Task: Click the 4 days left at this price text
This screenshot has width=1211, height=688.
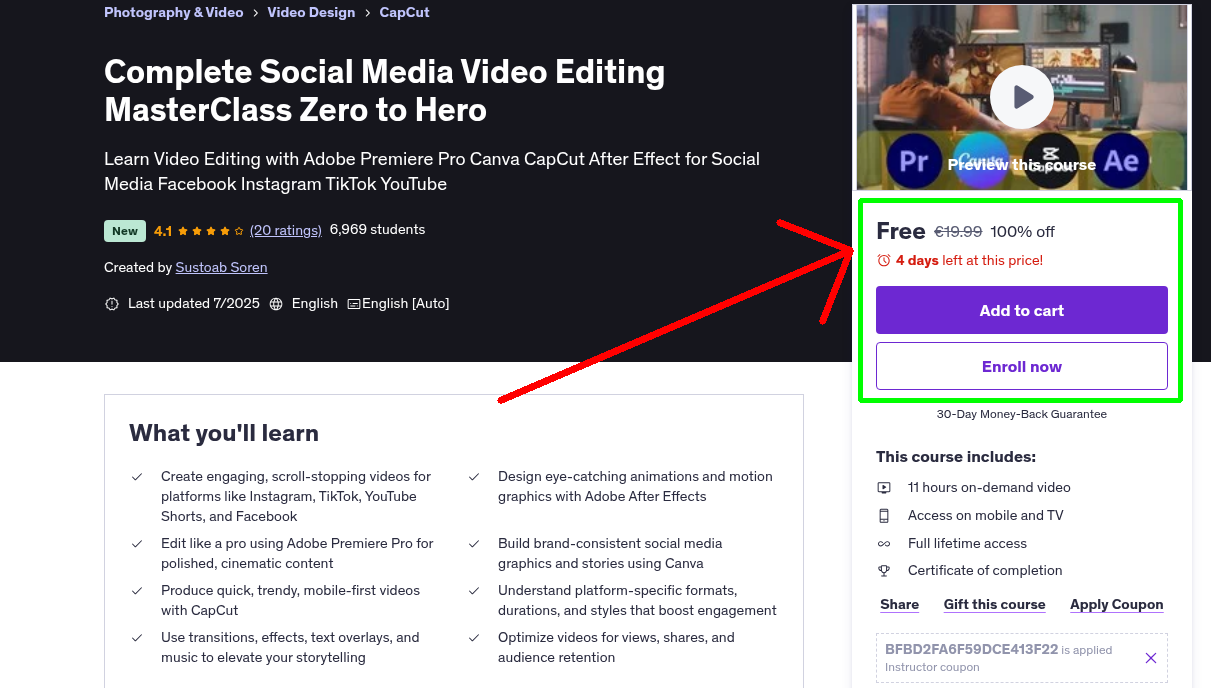Action: pyautogui.click(x=969, y=261)
